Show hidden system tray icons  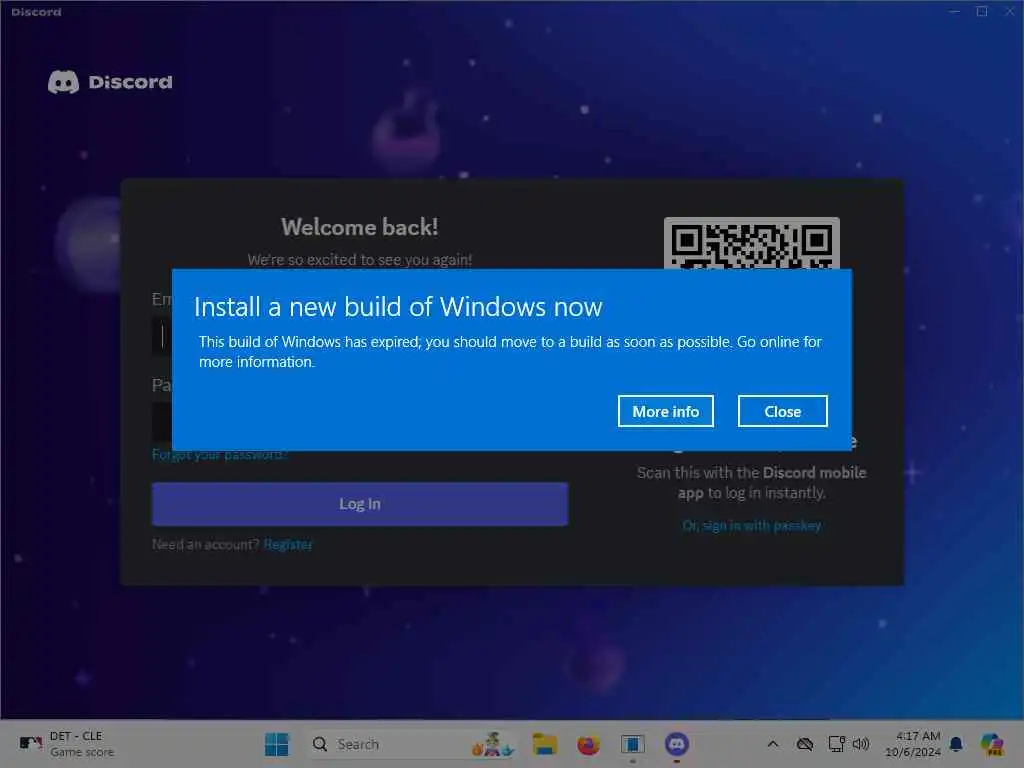tap(773, 744)
